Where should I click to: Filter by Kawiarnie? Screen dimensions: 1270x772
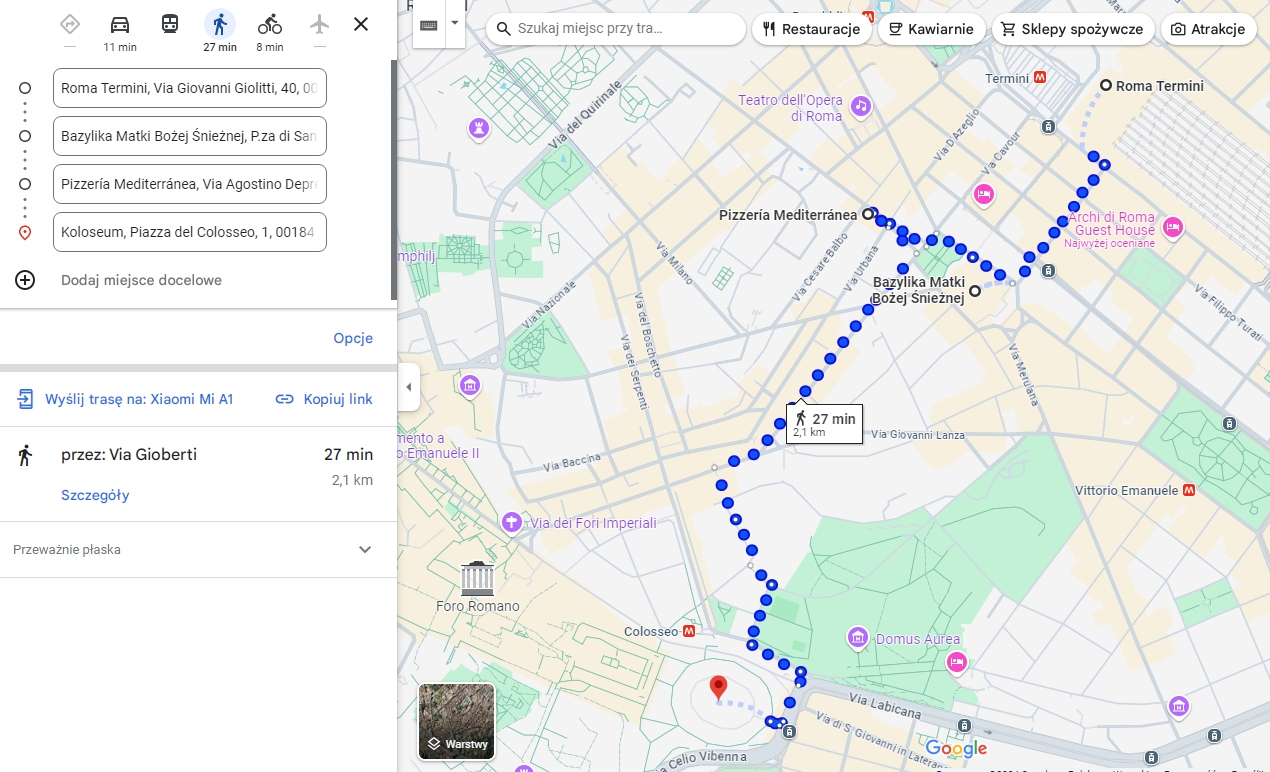click(x=931, y=29)
